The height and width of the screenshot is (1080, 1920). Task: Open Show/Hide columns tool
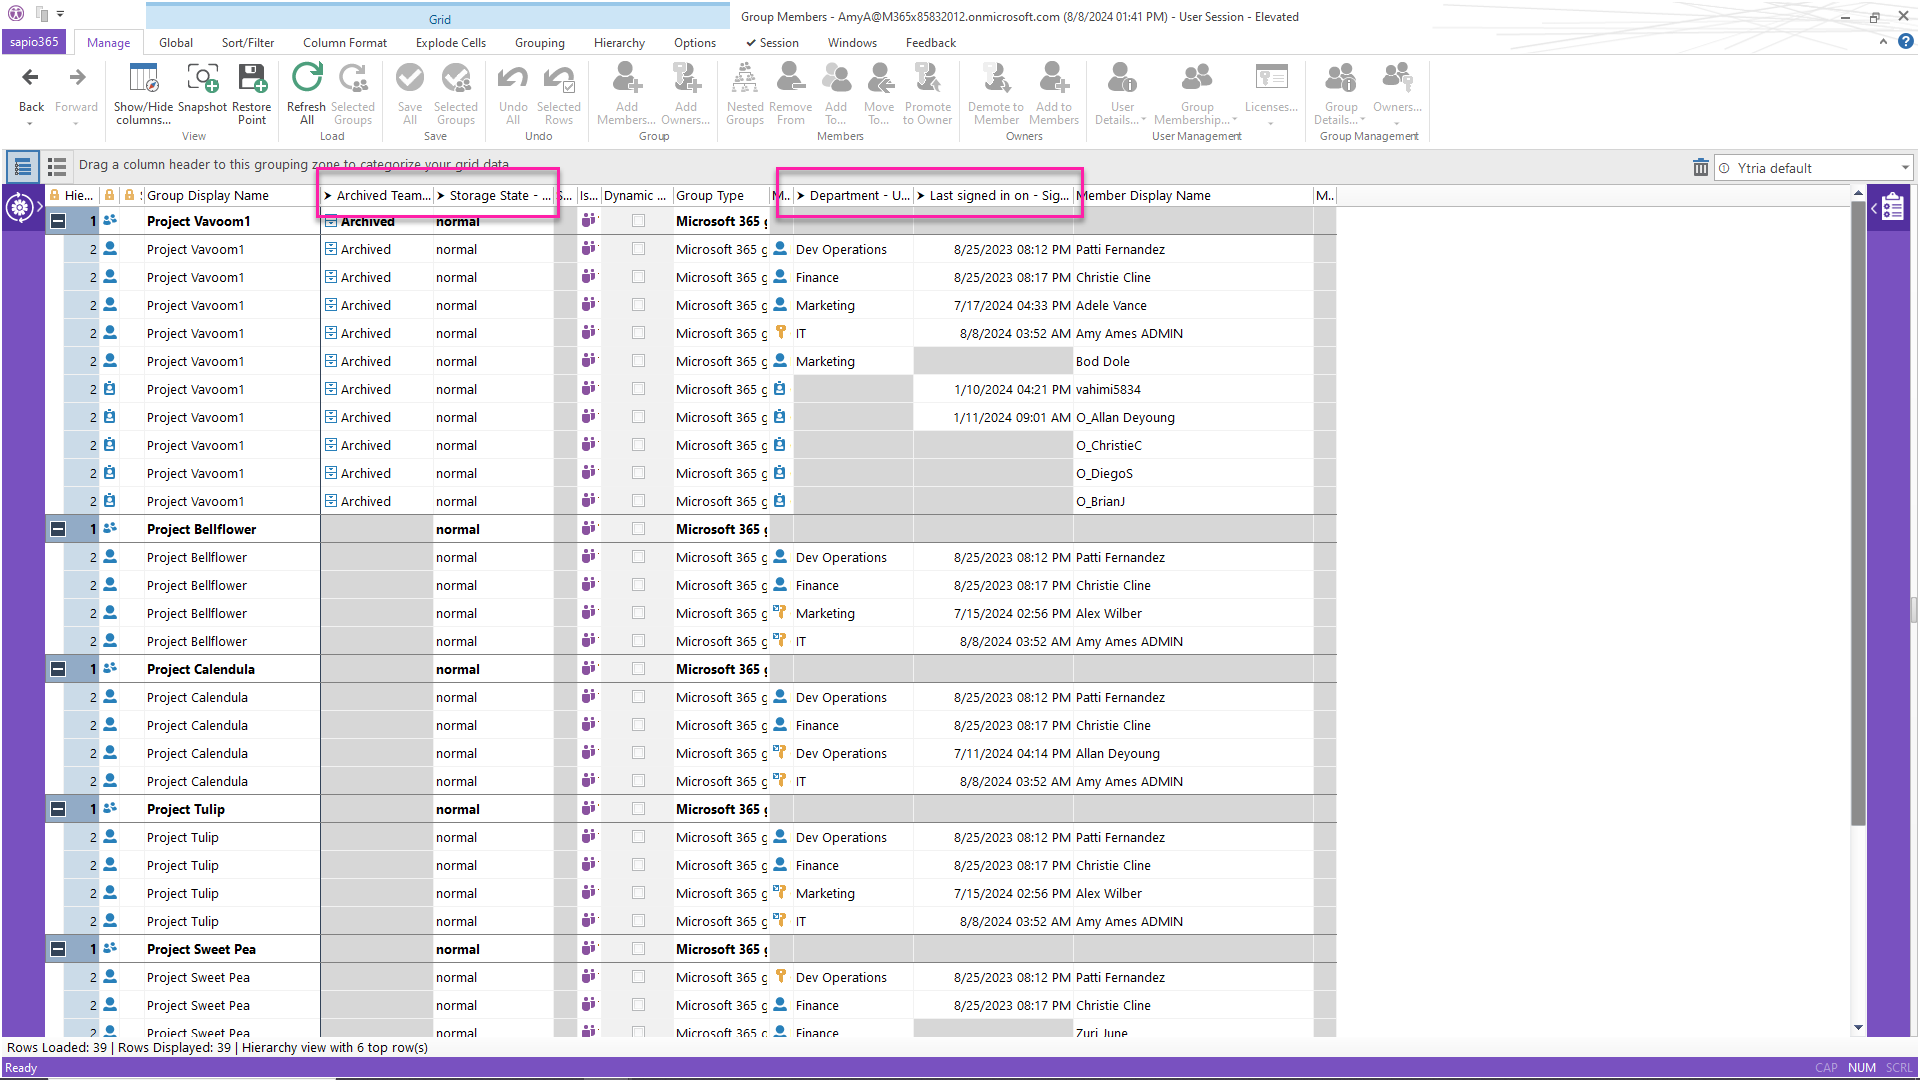pyautogui.click(x=143, y=92)
